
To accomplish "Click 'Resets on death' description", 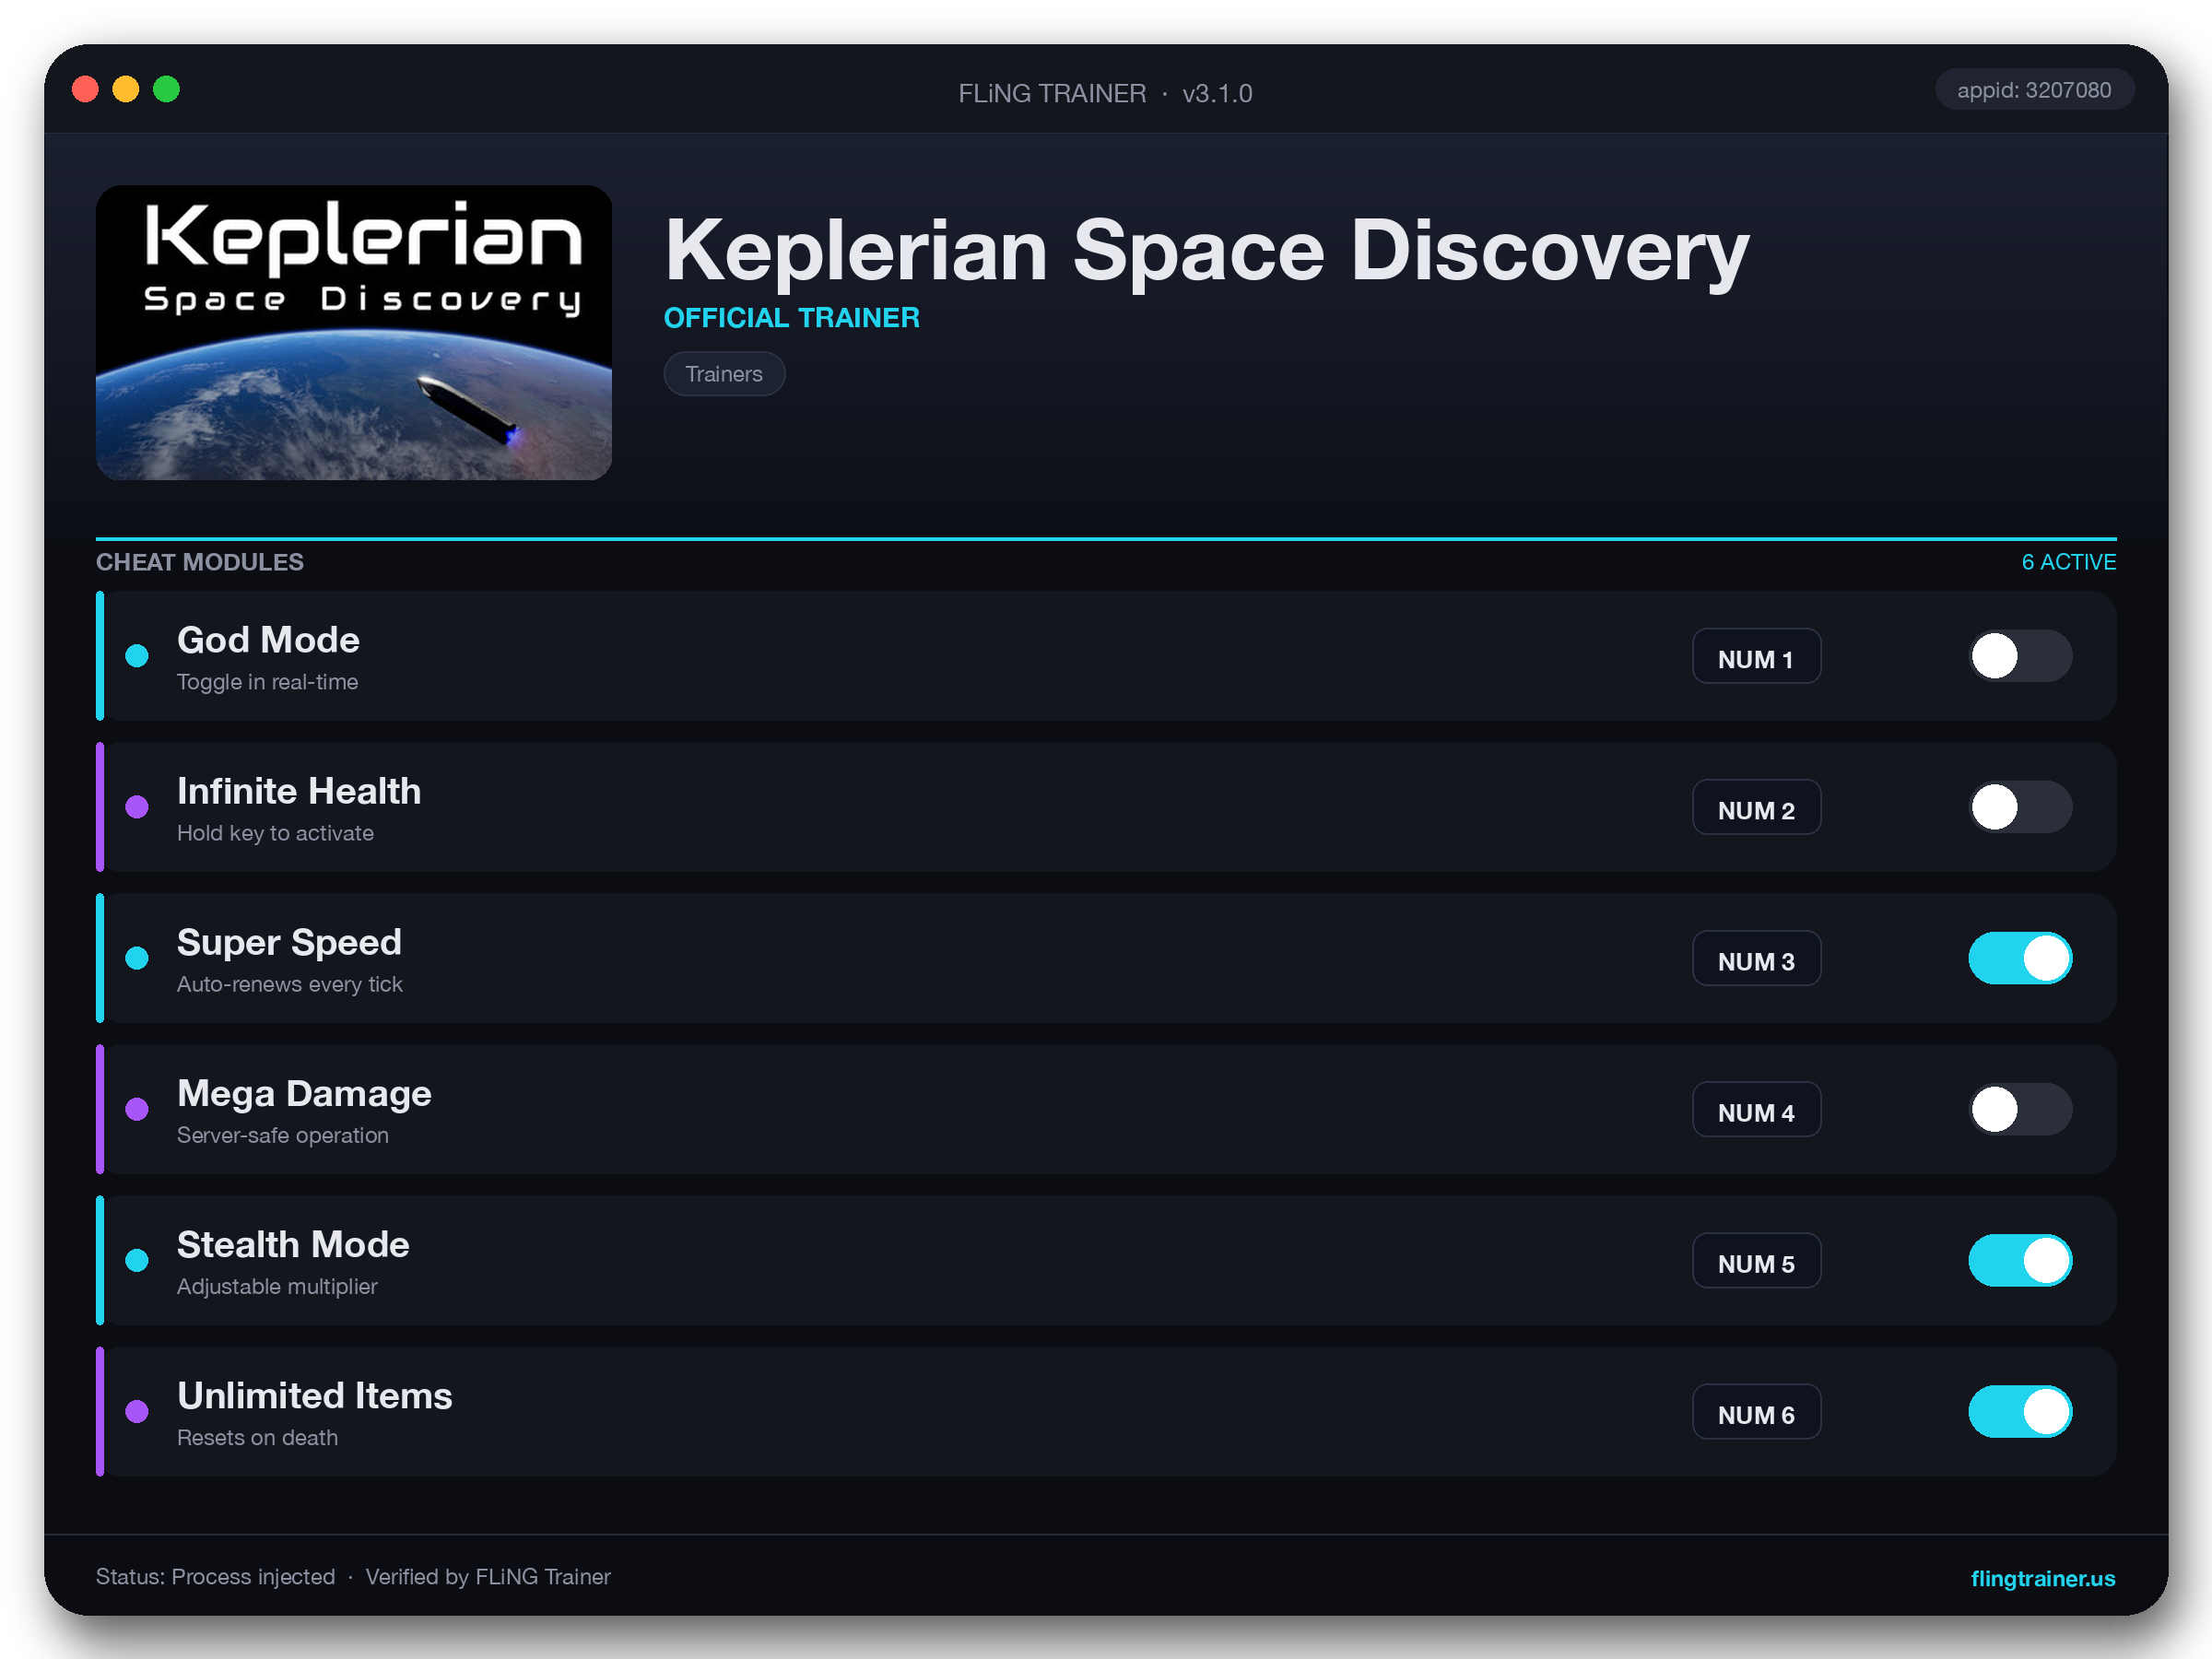I will coord(257,1437).
